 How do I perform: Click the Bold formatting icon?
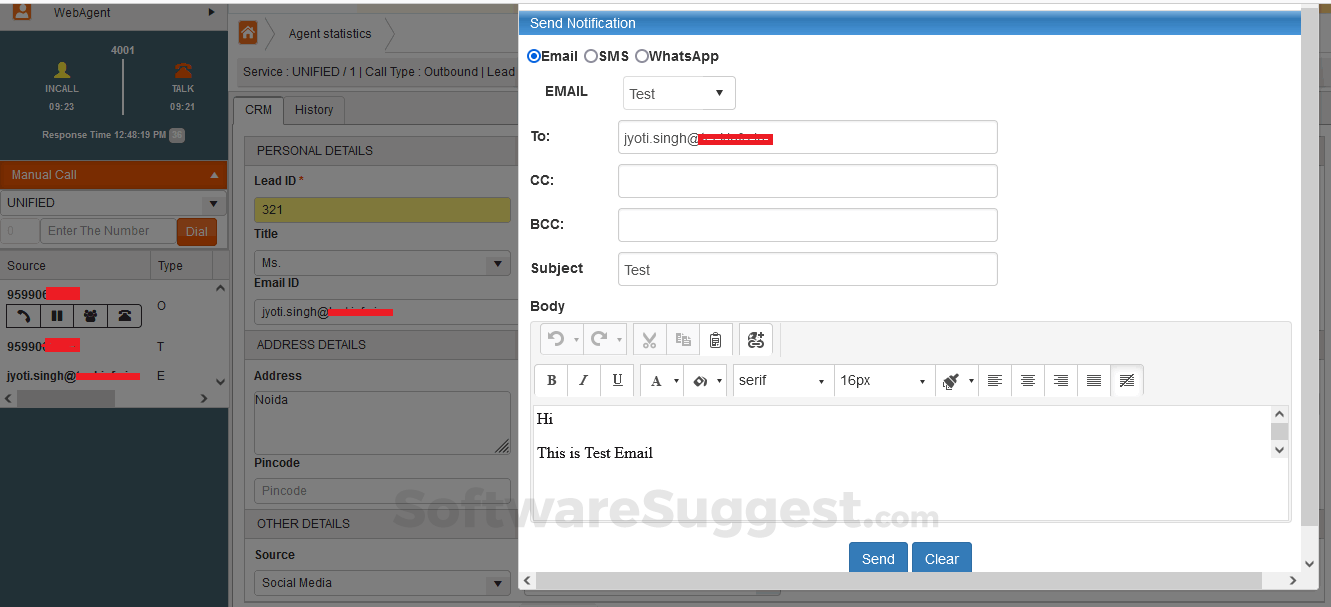551,380
